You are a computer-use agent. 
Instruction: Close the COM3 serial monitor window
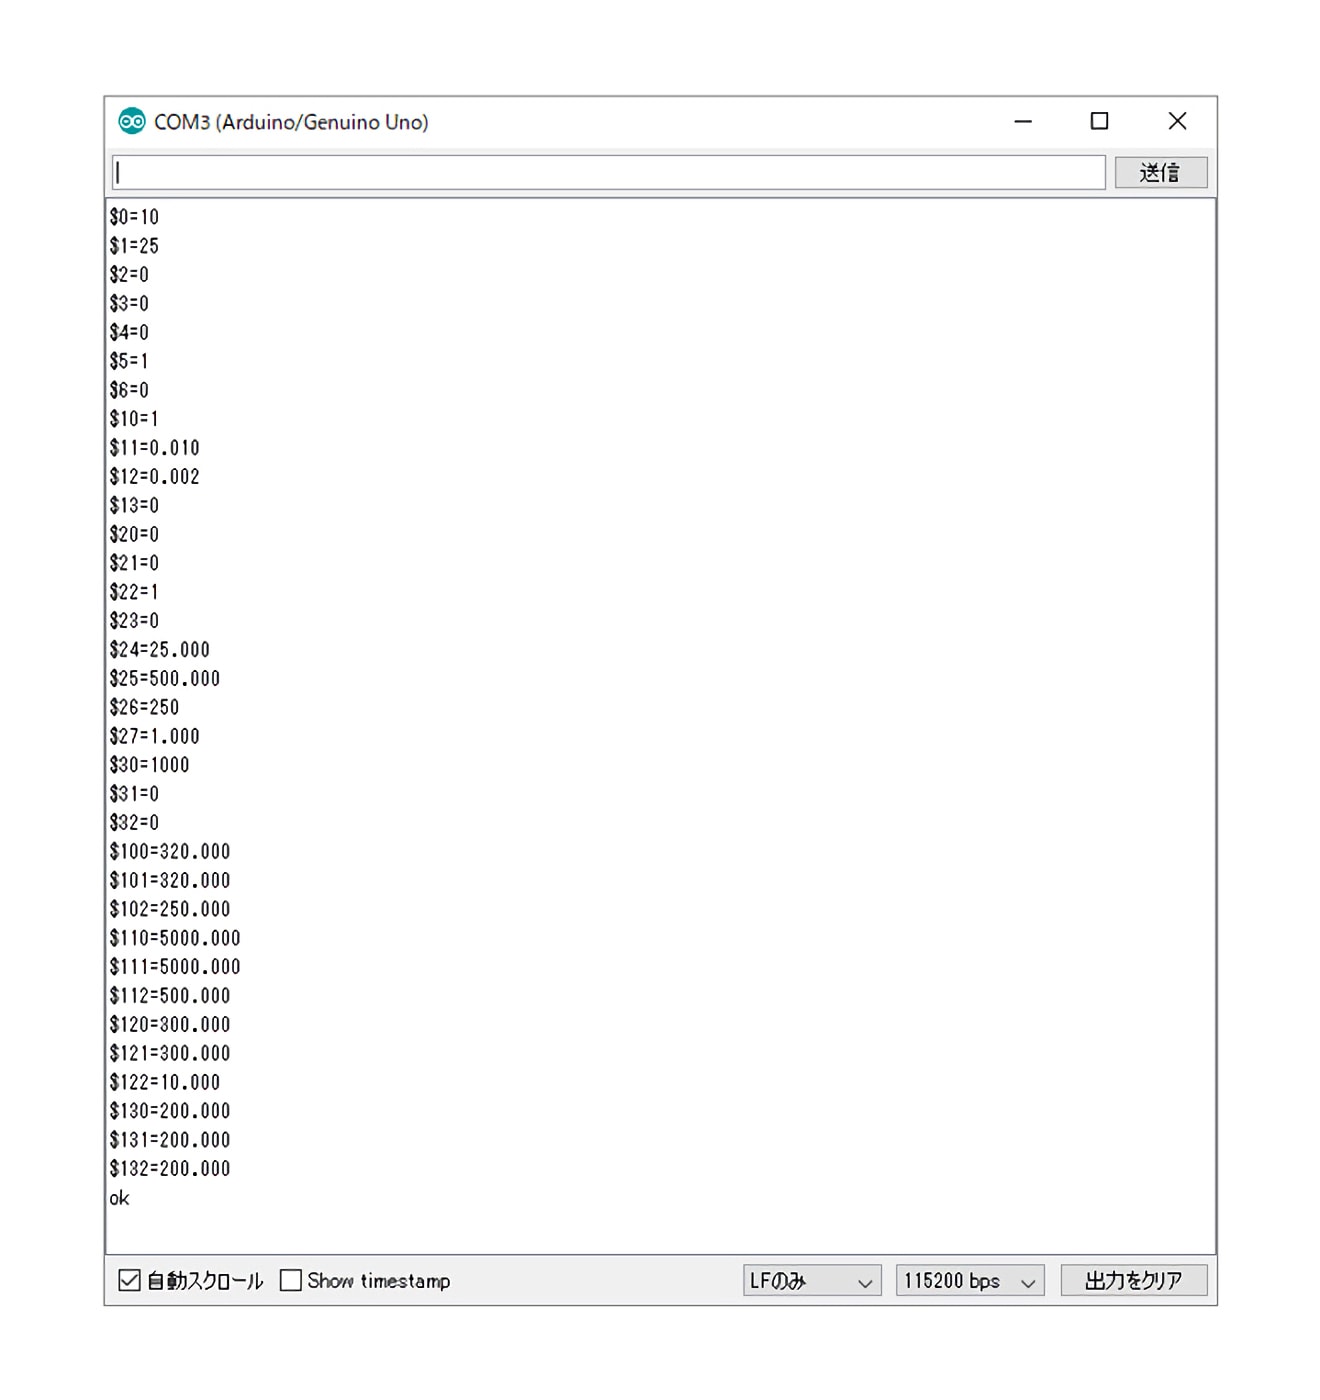(1177, 122)
